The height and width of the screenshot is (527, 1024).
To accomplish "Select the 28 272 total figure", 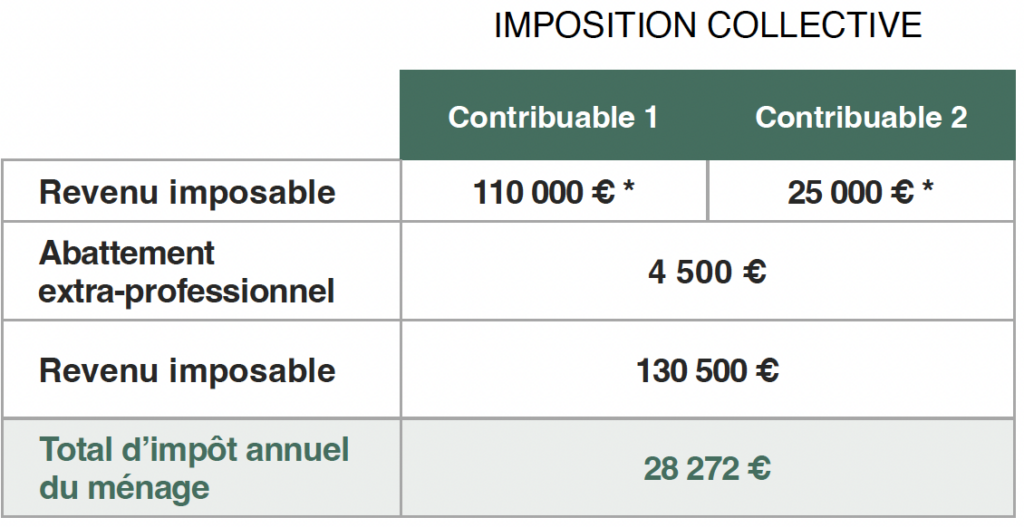I will (687, 469).
